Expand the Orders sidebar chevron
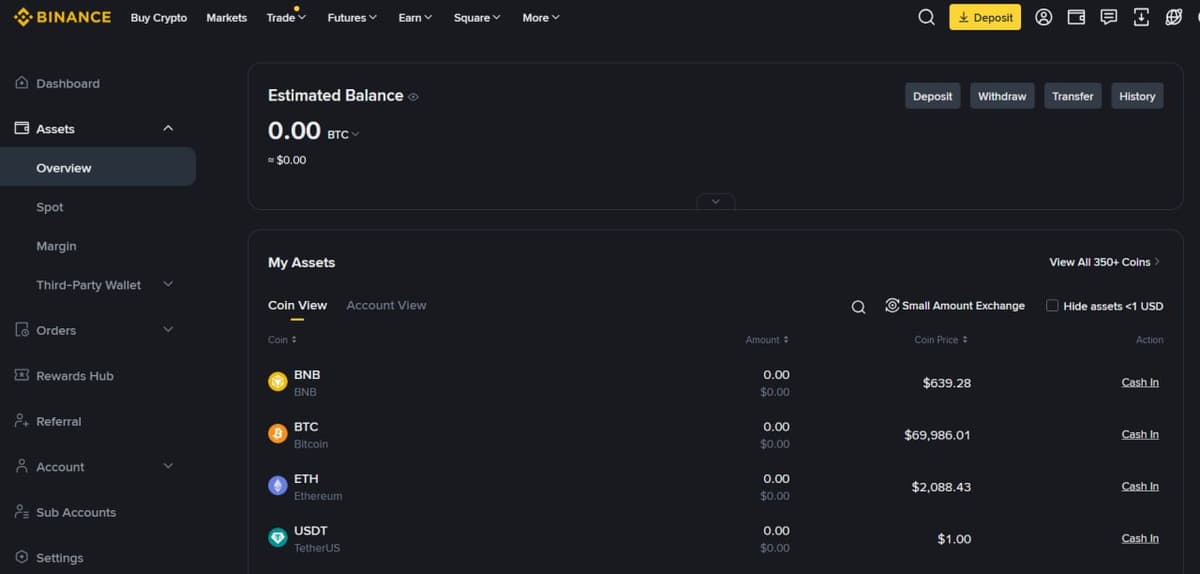This screenshot has height=574, width=1200. (168, 329)
